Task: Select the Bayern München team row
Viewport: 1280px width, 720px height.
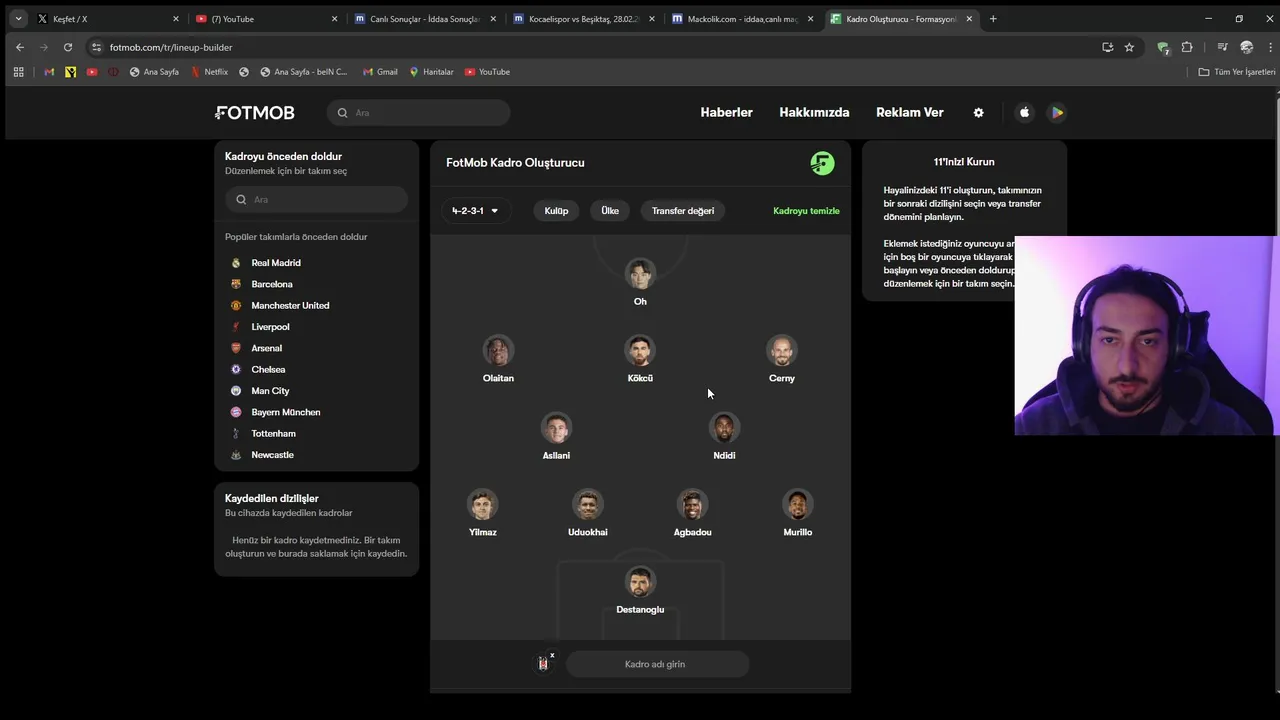Action: click(316, 412)
